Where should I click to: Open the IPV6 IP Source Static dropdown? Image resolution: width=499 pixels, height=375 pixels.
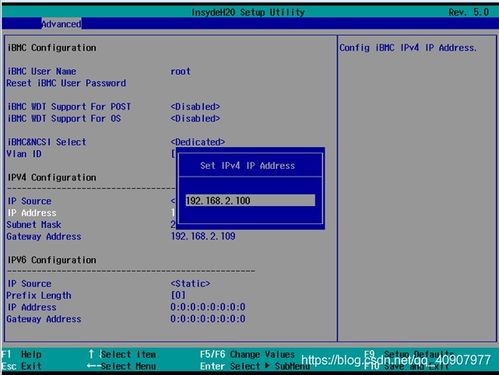pyautogui.click(x=190, y=284)
